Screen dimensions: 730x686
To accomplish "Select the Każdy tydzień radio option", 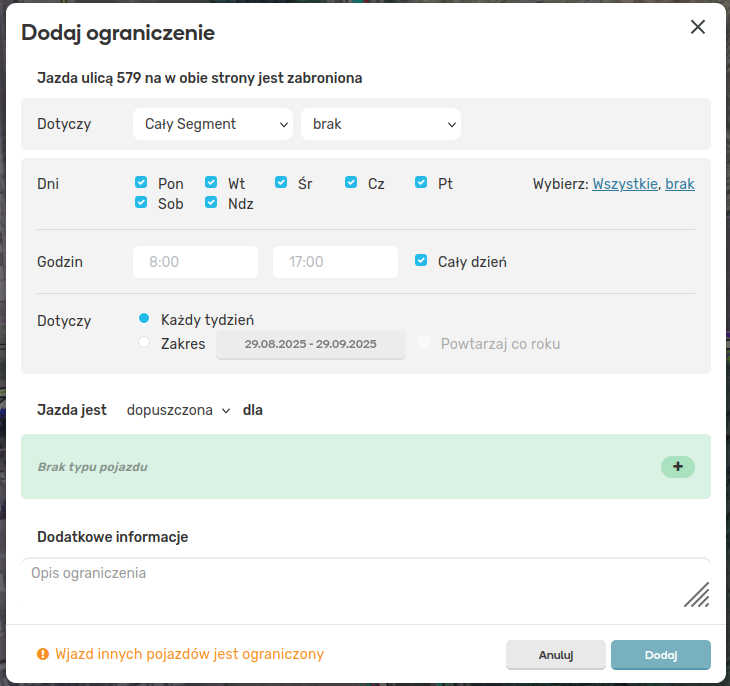I will [144, 319].
